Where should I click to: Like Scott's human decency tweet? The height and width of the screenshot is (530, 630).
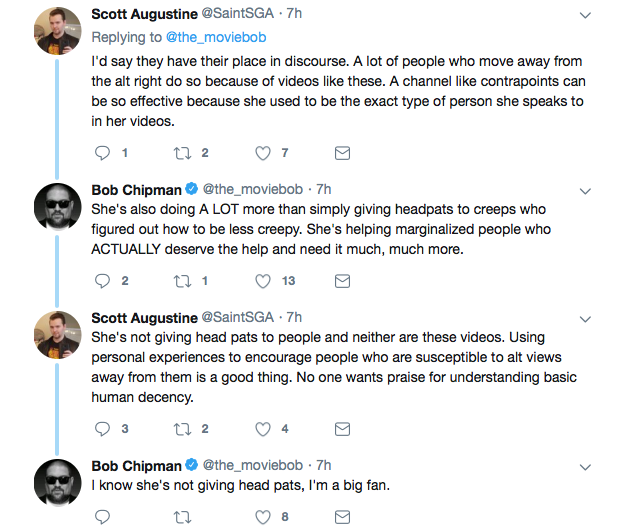[263, 429]
